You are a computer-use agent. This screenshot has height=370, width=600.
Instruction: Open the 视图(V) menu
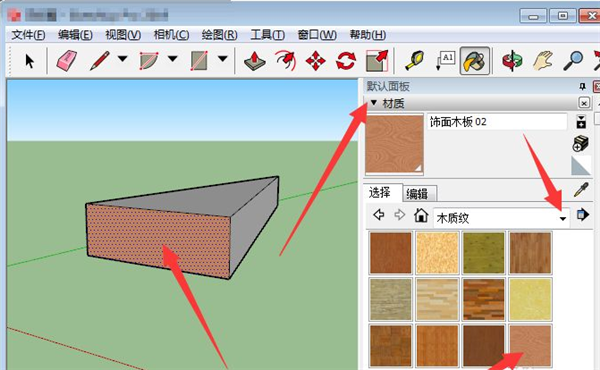point(123,35)
